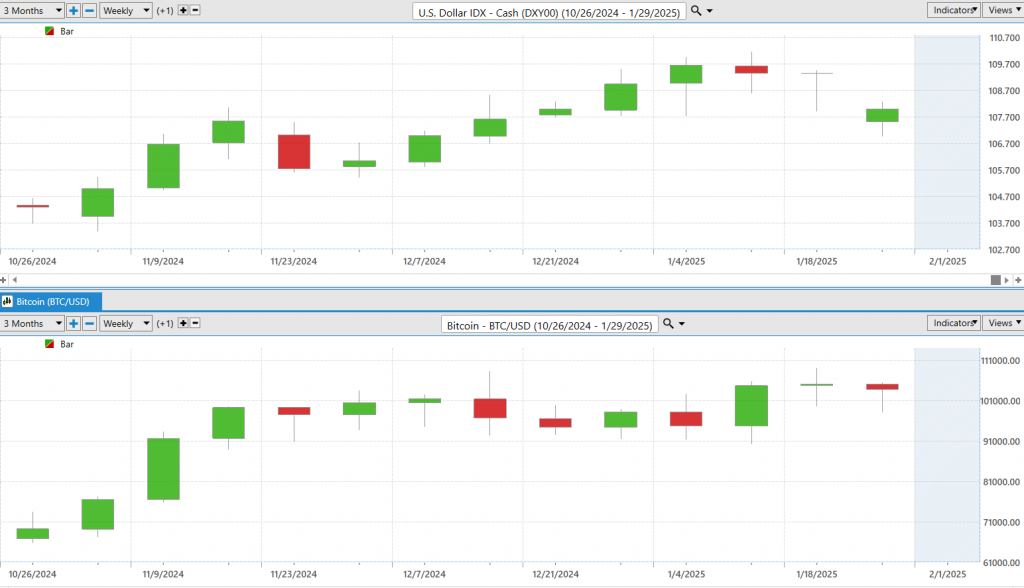Click the blue plus zoom button in Bitcoin chart toolbar
Viewport: 1024px width, 588px height.
(x=74, y=324)
